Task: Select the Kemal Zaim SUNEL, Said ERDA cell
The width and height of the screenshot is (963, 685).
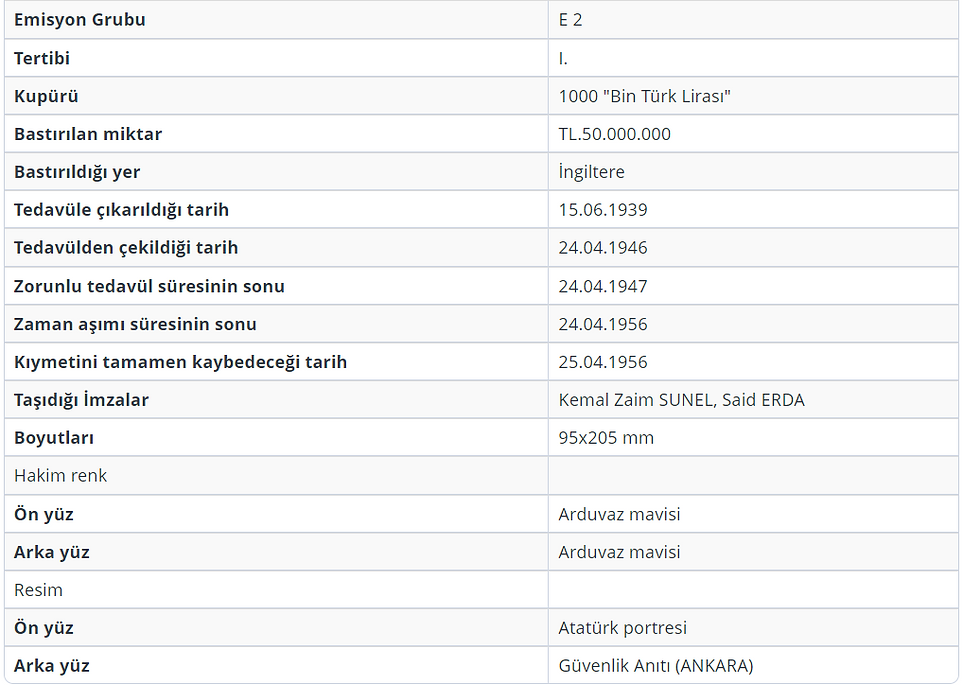Action: (x=683, y=399)
